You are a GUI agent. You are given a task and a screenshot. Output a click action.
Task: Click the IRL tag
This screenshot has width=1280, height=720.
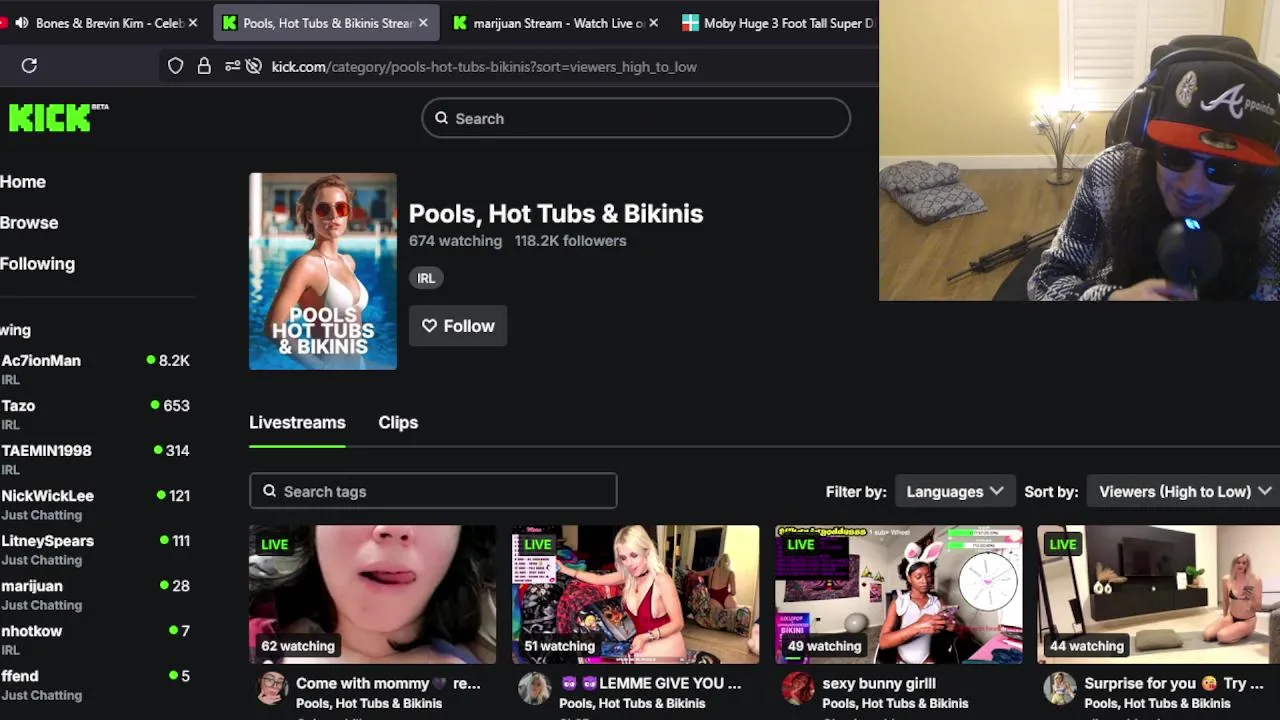click(426, 278)
